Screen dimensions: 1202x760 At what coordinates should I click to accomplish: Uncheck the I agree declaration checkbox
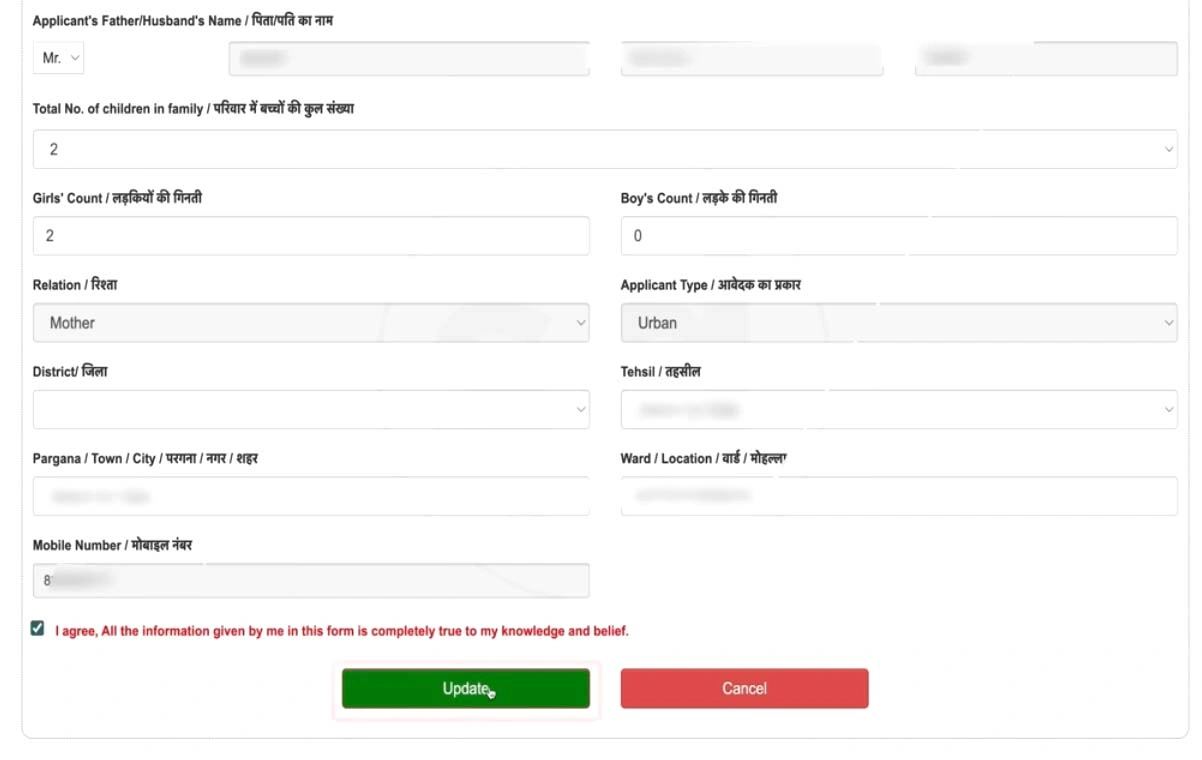pyautogui.click(x=38, y=629)
